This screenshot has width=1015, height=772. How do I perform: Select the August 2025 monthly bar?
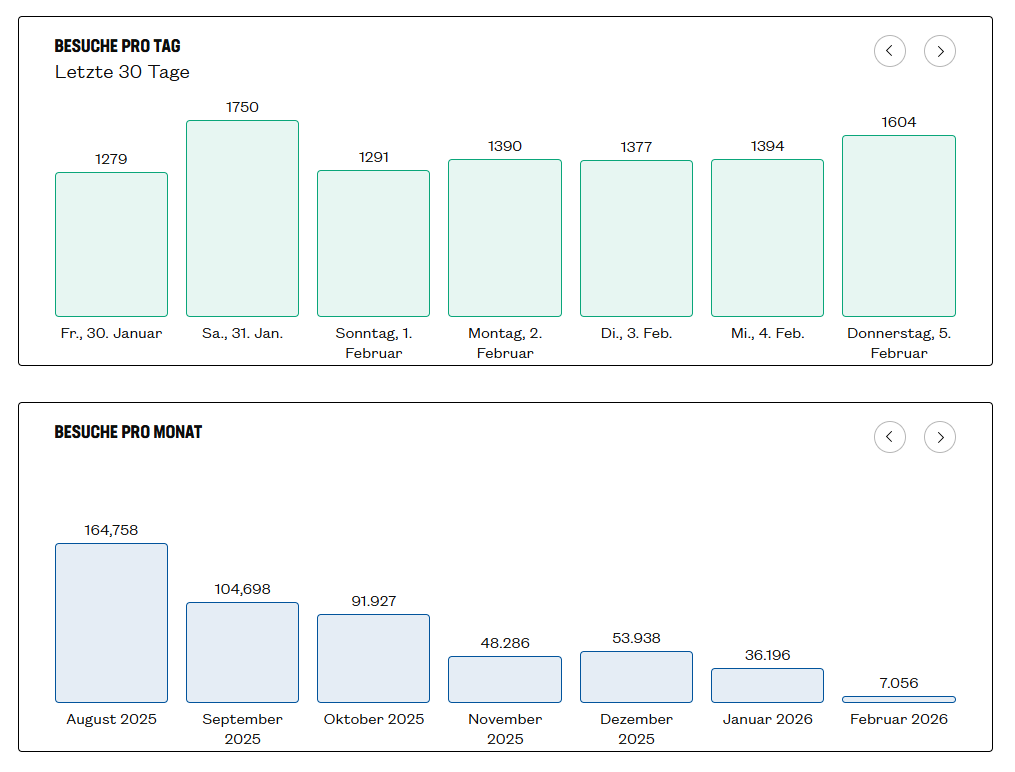(111, 622)
